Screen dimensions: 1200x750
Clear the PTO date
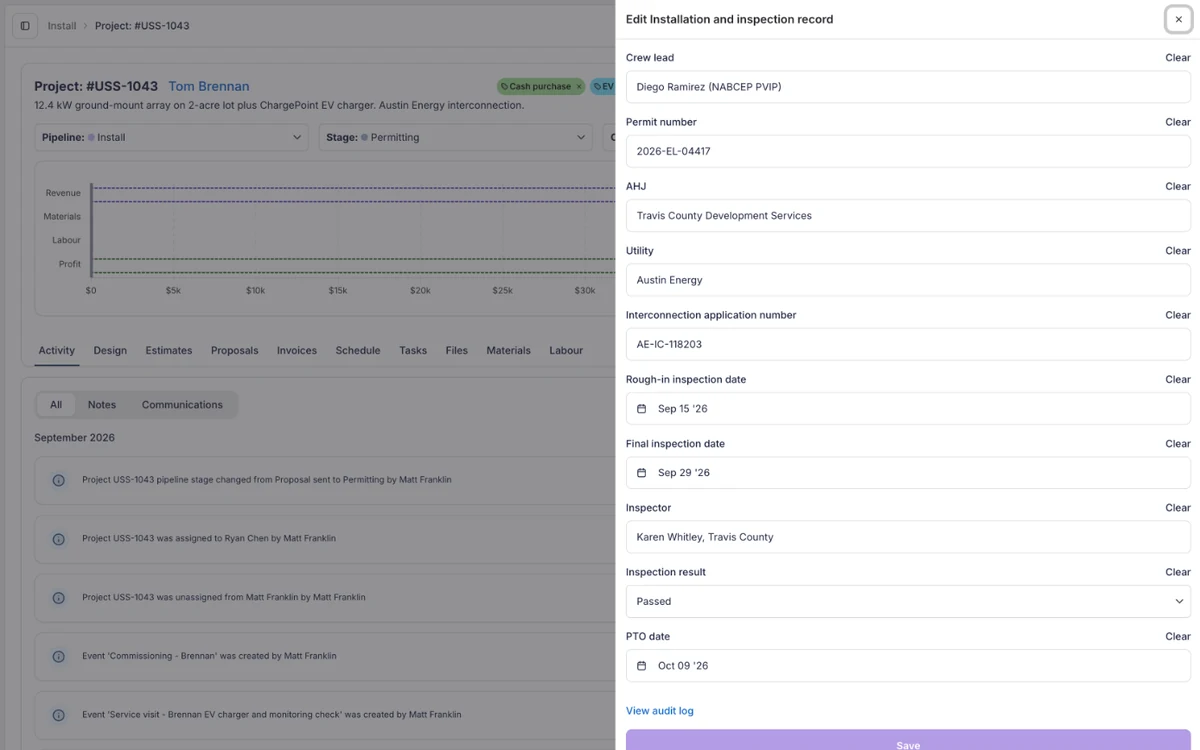tap(1177, 636)
